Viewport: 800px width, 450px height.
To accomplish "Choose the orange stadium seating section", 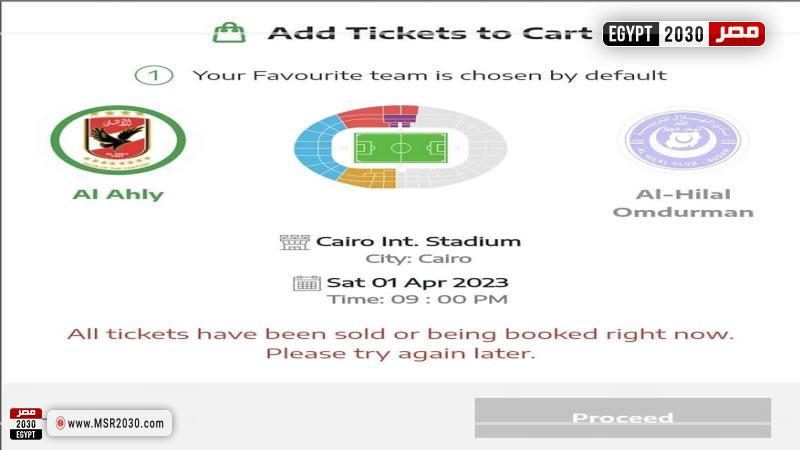I will [367, 178].
